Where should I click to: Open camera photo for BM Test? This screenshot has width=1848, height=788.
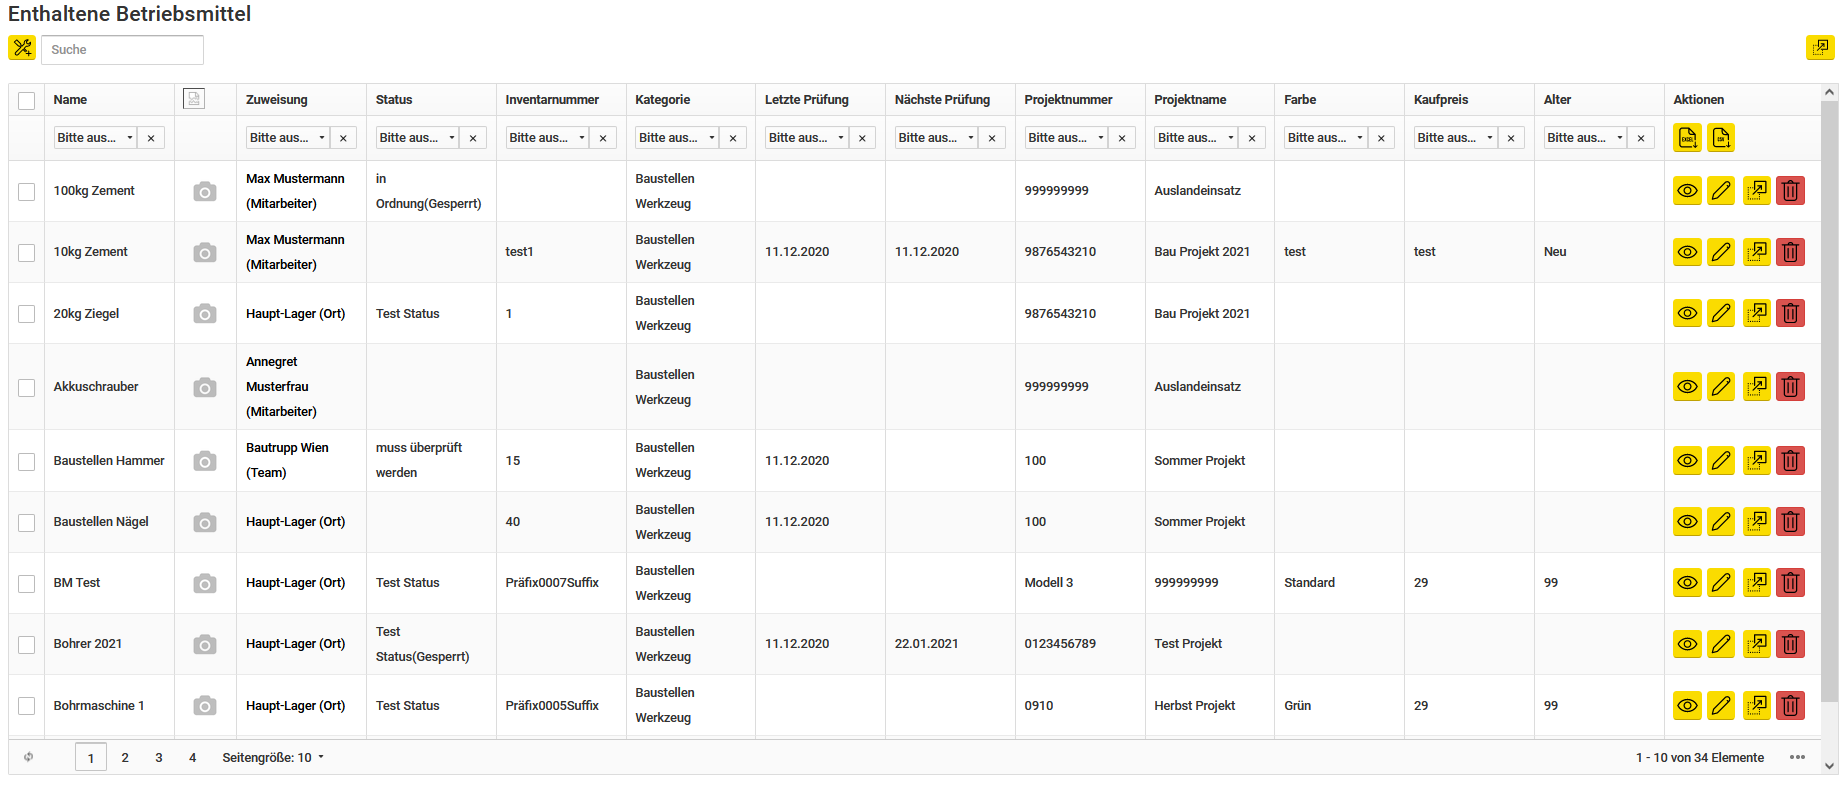pyautogui.click(x=205, y=583)
